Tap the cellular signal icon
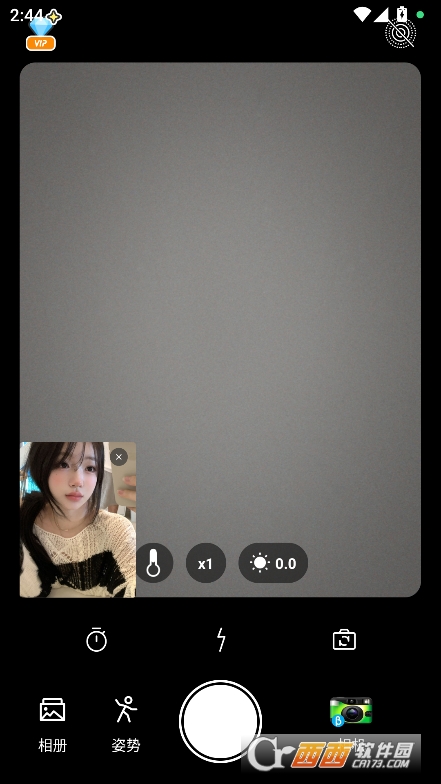This screenshot has width=441, height=784. click(x=381, y=14)
